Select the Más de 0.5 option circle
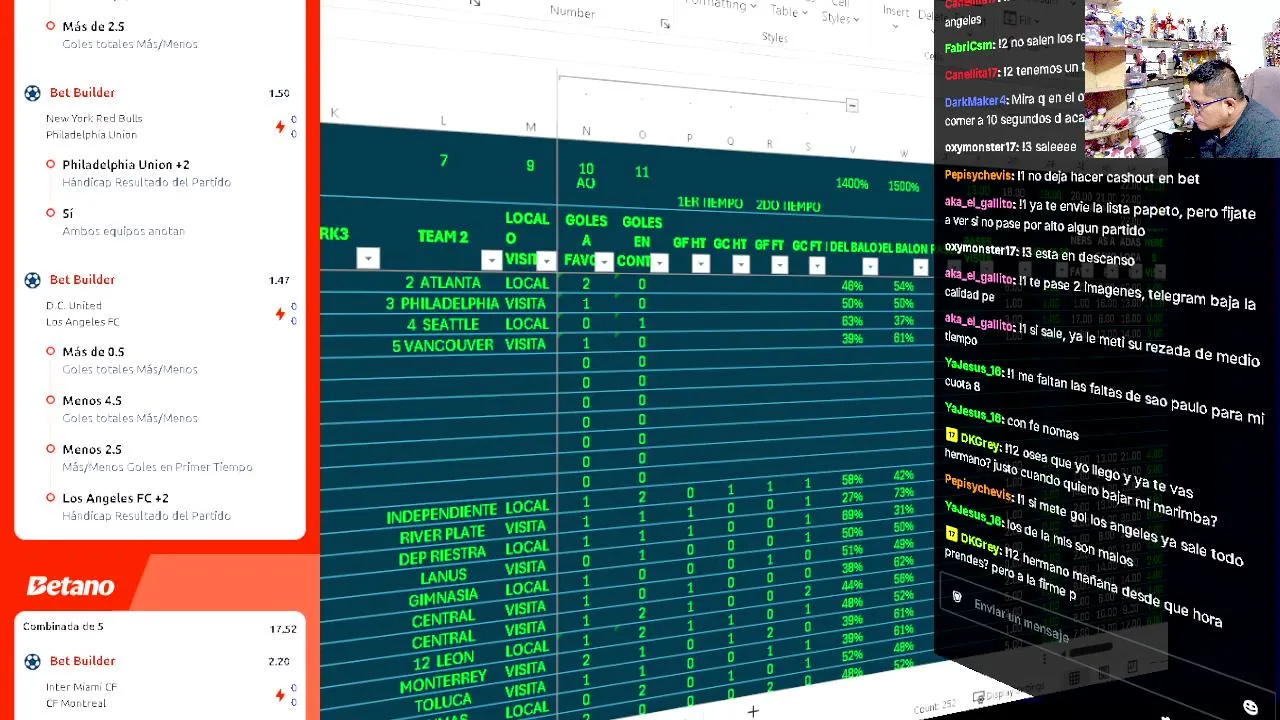 click(x=50, y=351)
